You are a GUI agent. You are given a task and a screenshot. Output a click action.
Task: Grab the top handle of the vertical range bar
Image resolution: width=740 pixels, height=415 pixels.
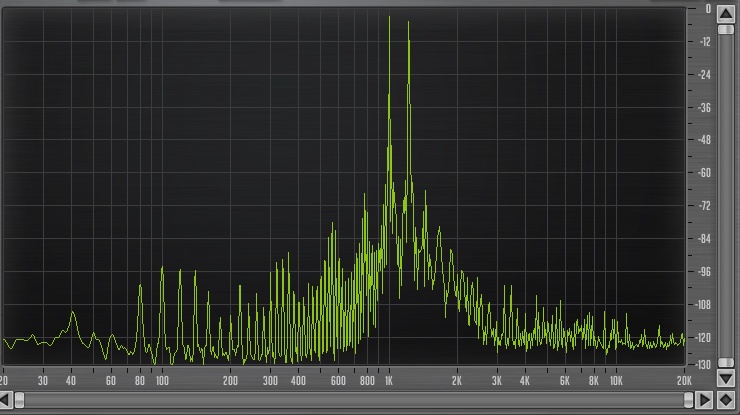[x=725, y=29]
